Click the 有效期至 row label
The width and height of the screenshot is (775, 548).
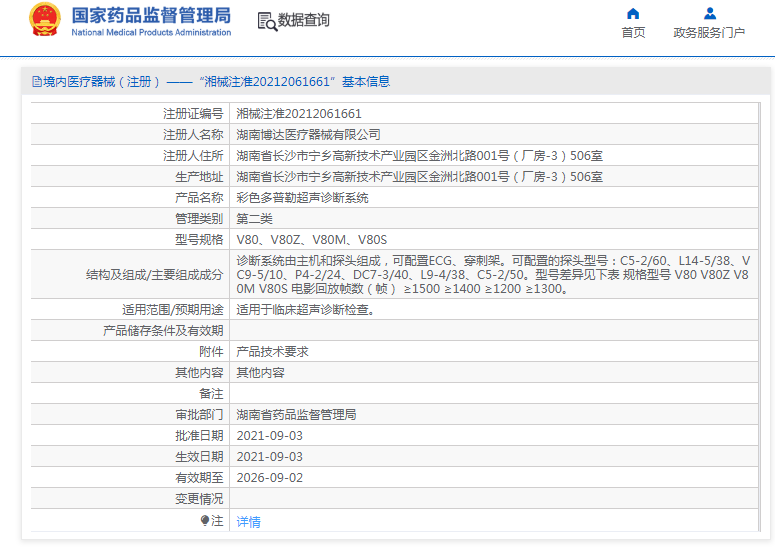199,478
